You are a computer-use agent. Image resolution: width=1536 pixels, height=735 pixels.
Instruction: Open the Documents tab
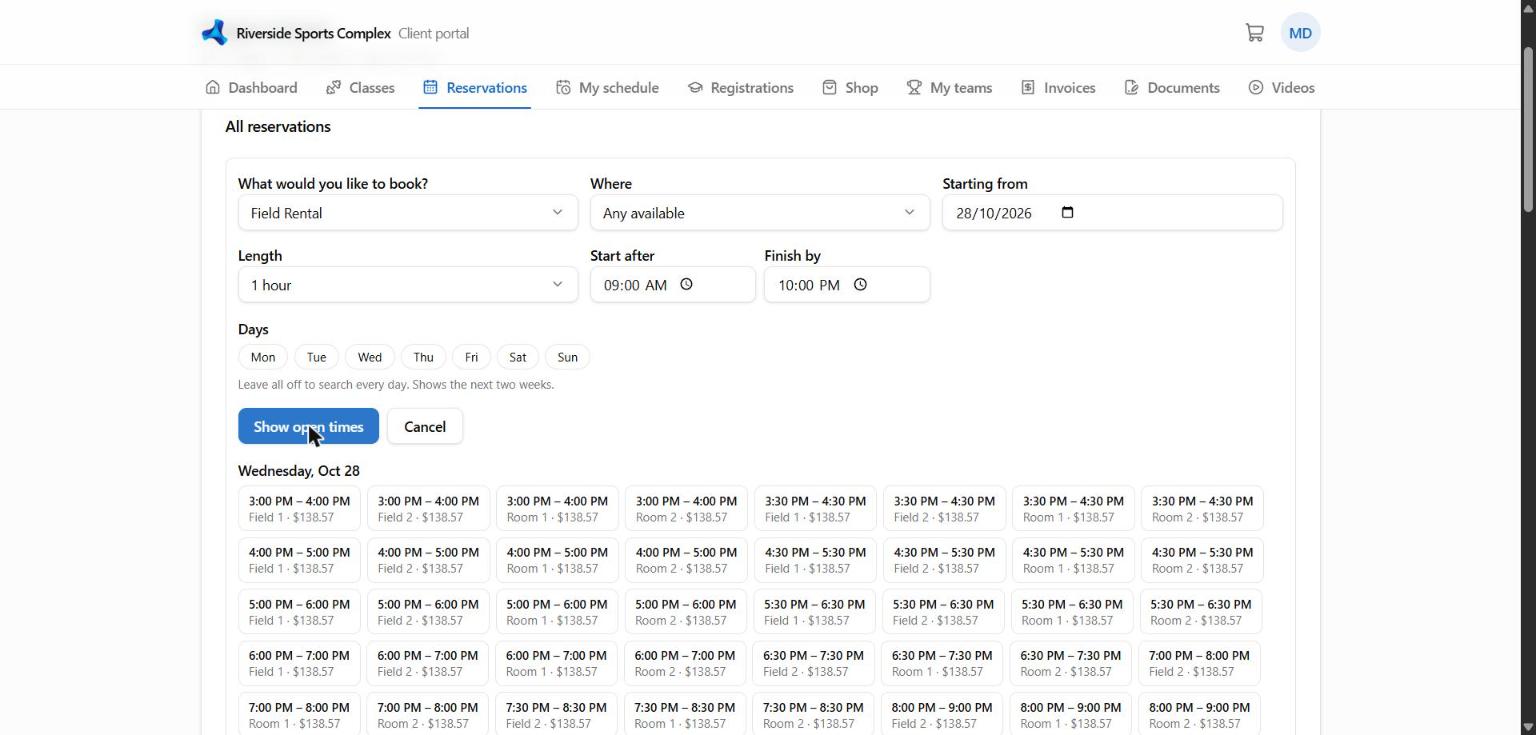(x=1172, y=88)
